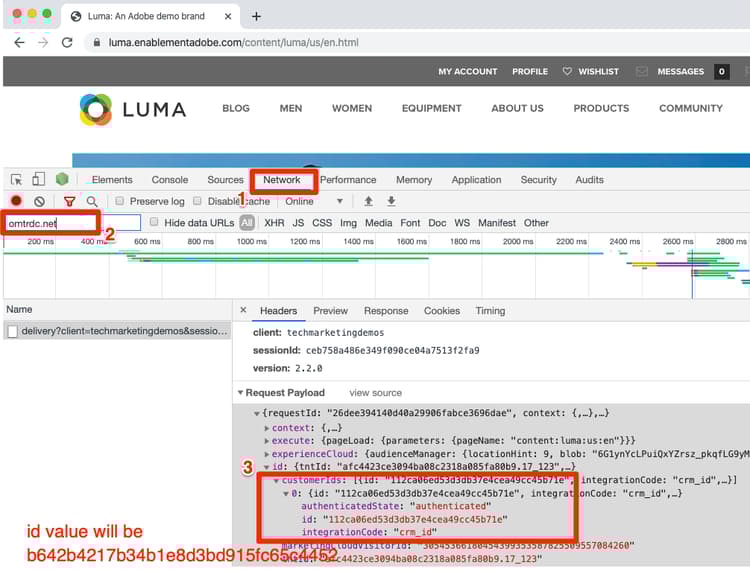Enable Preserve log checkbox
This screenshot has height=571, width=750.
(x=120, y=201)
